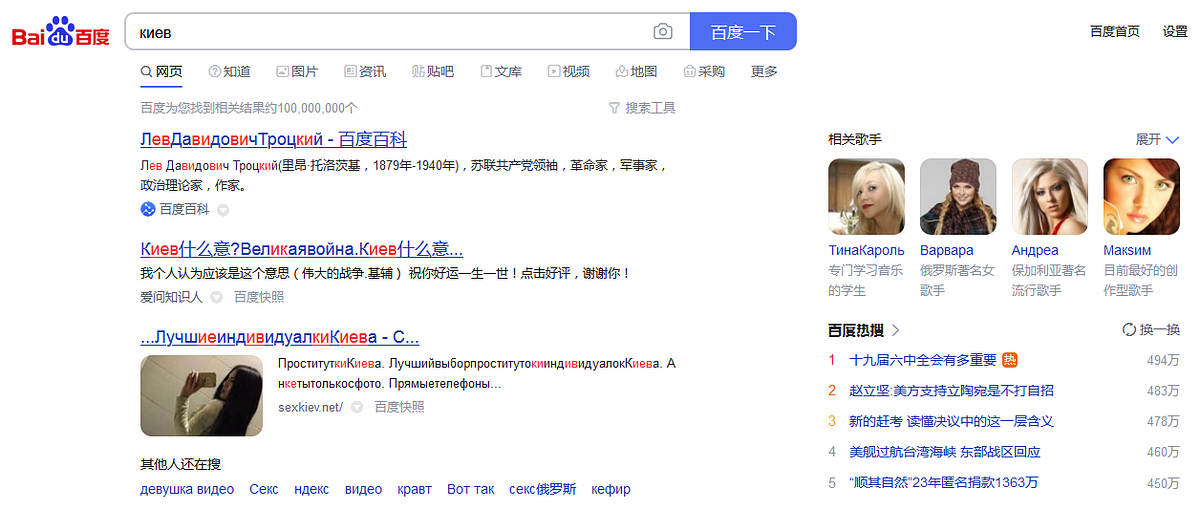Click related search девушка видео
The width and height of the screenshot is (1200, 505).
click(187, 489)
